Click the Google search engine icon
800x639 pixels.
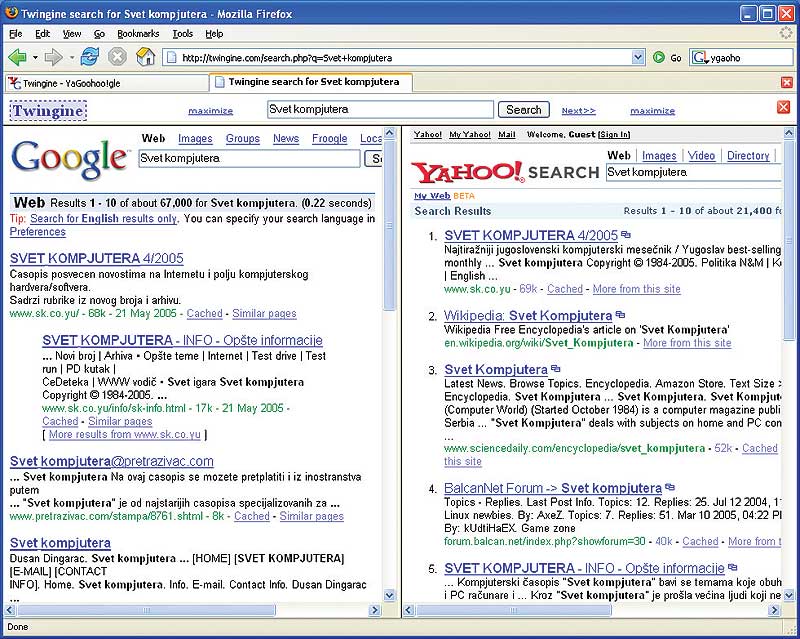click(x=698, y=58)
